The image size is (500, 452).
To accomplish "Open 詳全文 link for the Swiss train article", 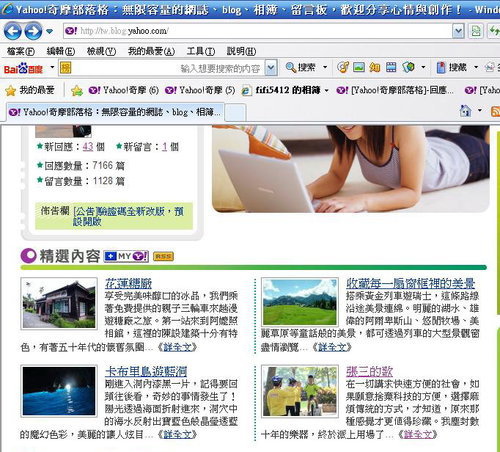I will pos(332,347).
